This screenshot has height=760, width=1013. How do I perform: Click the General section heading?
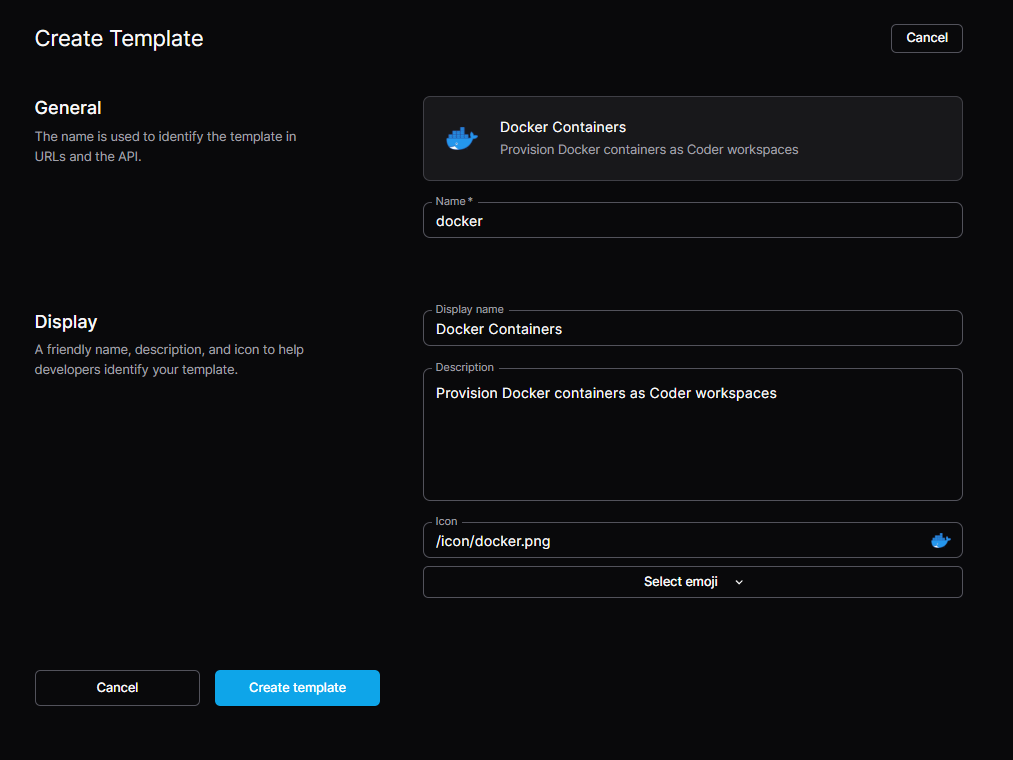coord(68,108)
